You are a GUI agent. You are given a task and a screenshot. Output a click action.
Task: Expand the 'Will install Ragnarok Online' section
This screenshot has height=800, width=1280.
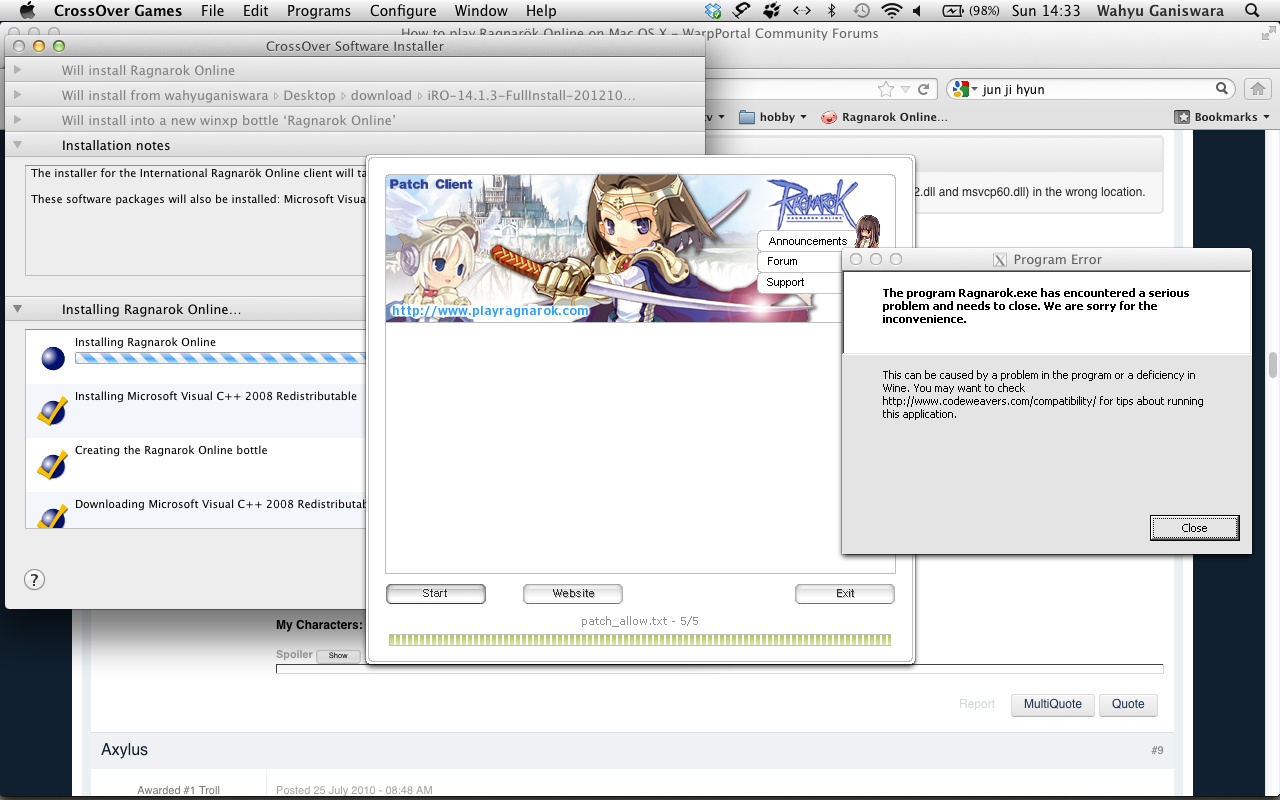point(18,70)
